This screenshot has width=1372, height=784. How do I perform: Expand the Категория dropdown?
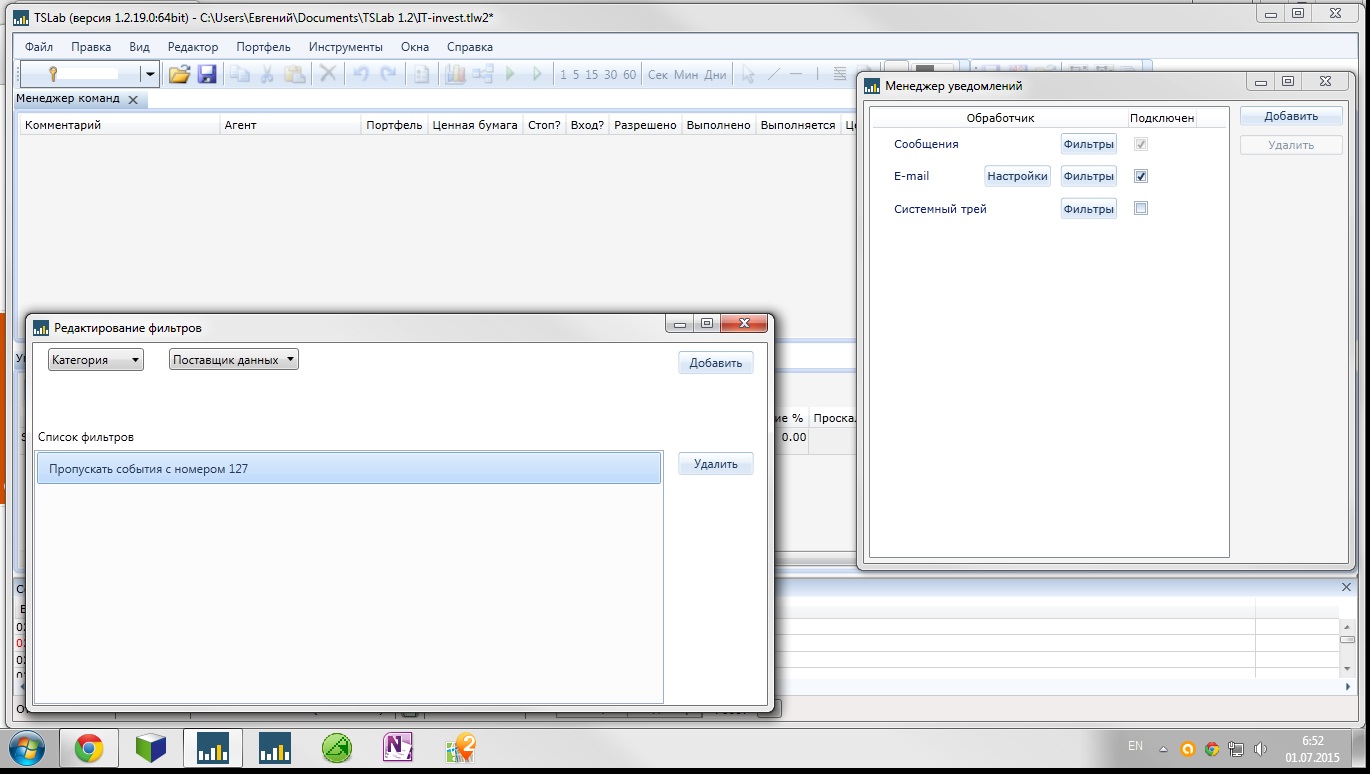pos(95,360)
